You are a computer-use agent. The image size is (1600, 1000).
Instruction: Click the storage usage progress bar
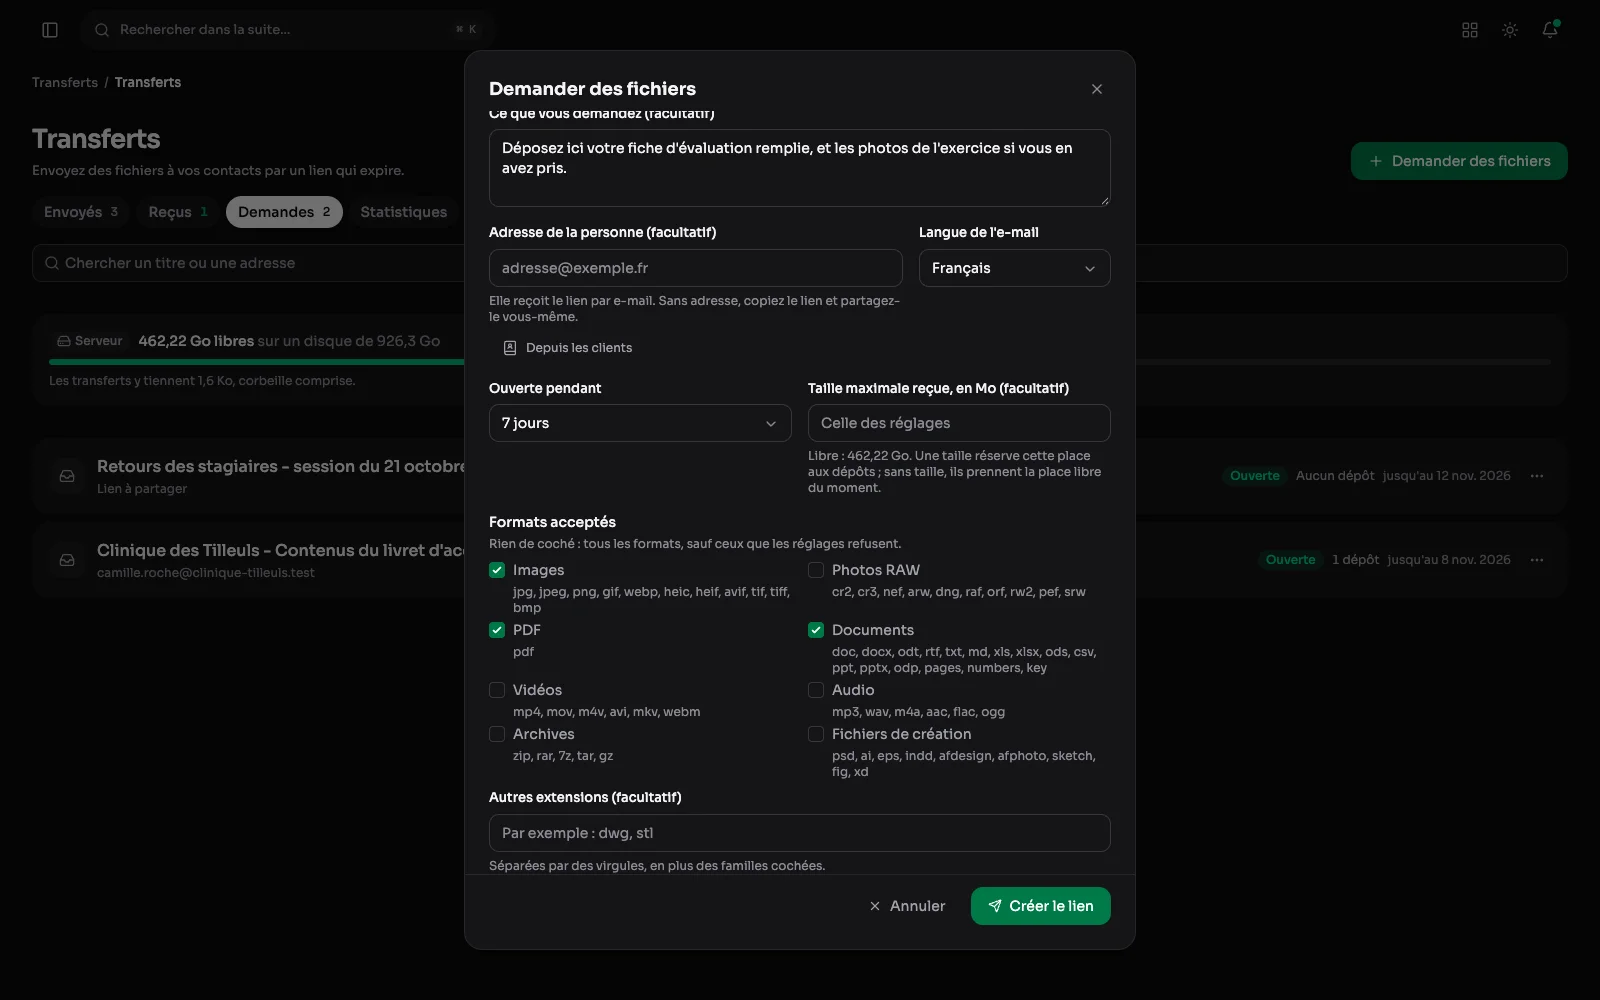click(800, 362)
